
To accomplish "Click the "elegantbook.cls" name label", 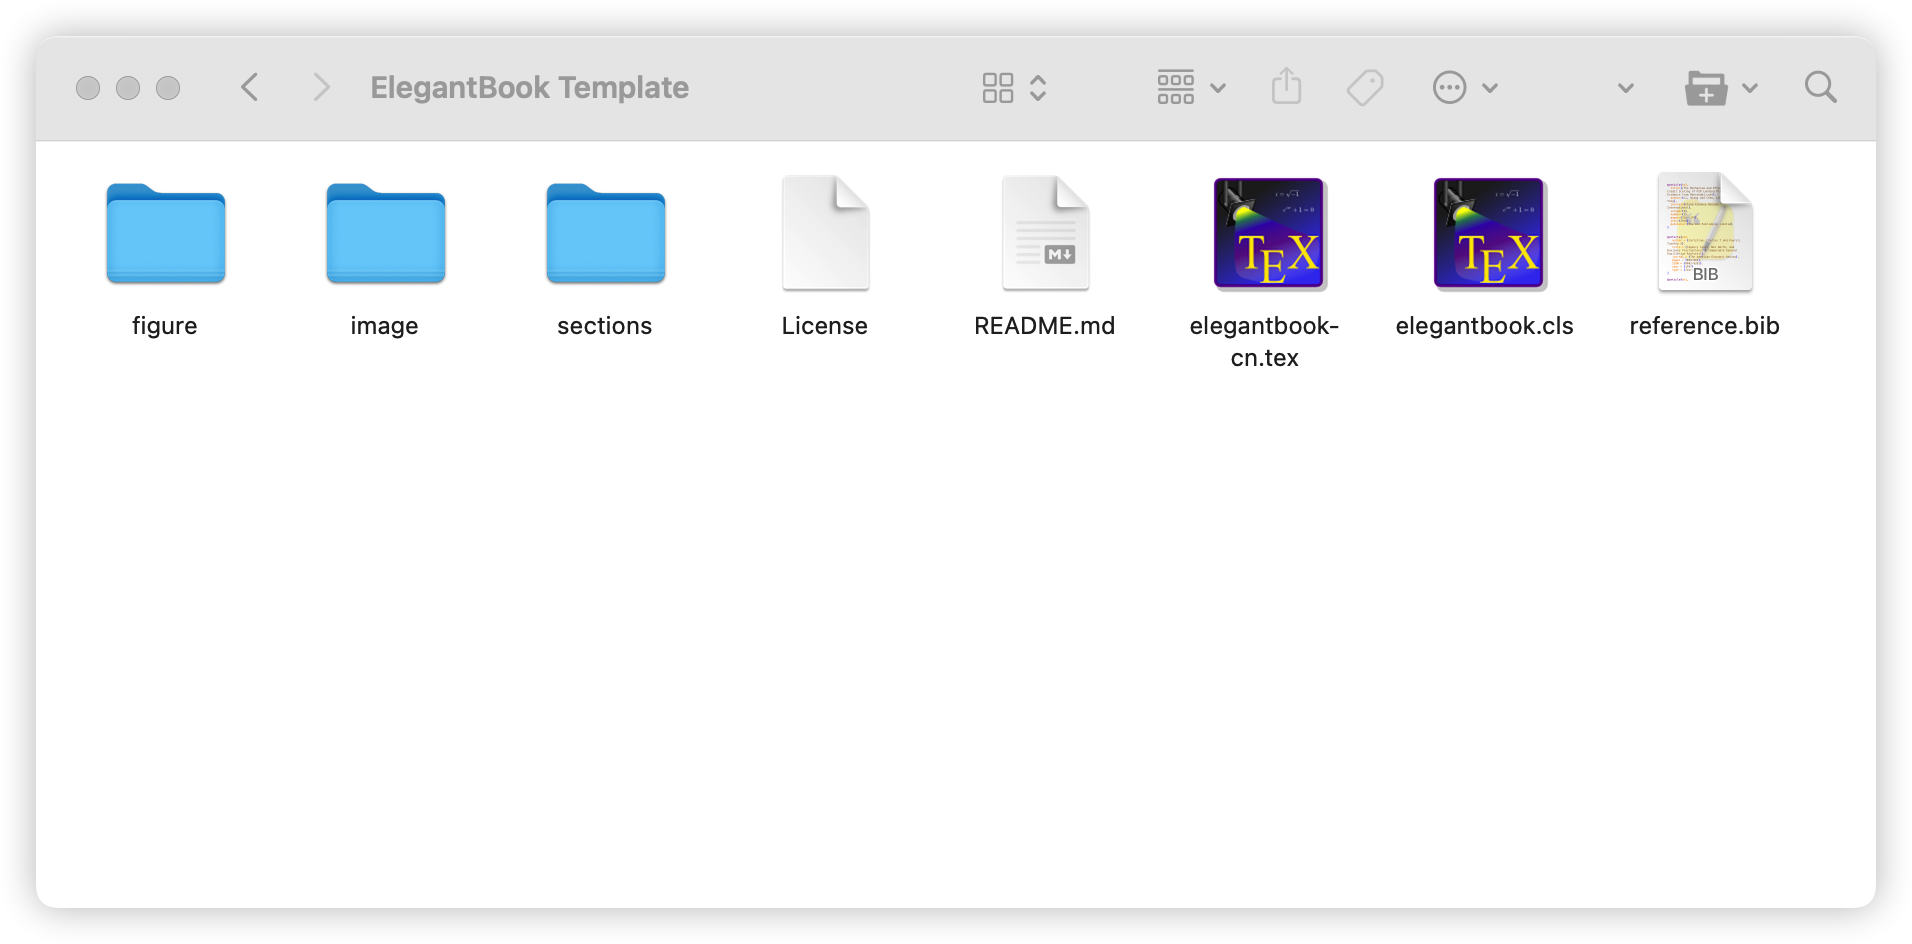I will pos(1485,326).
